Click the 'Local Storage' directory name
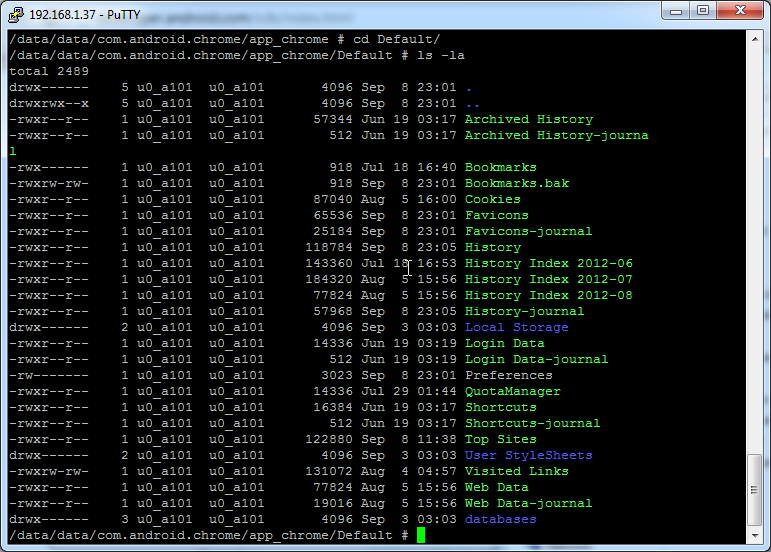 point(516,327)
